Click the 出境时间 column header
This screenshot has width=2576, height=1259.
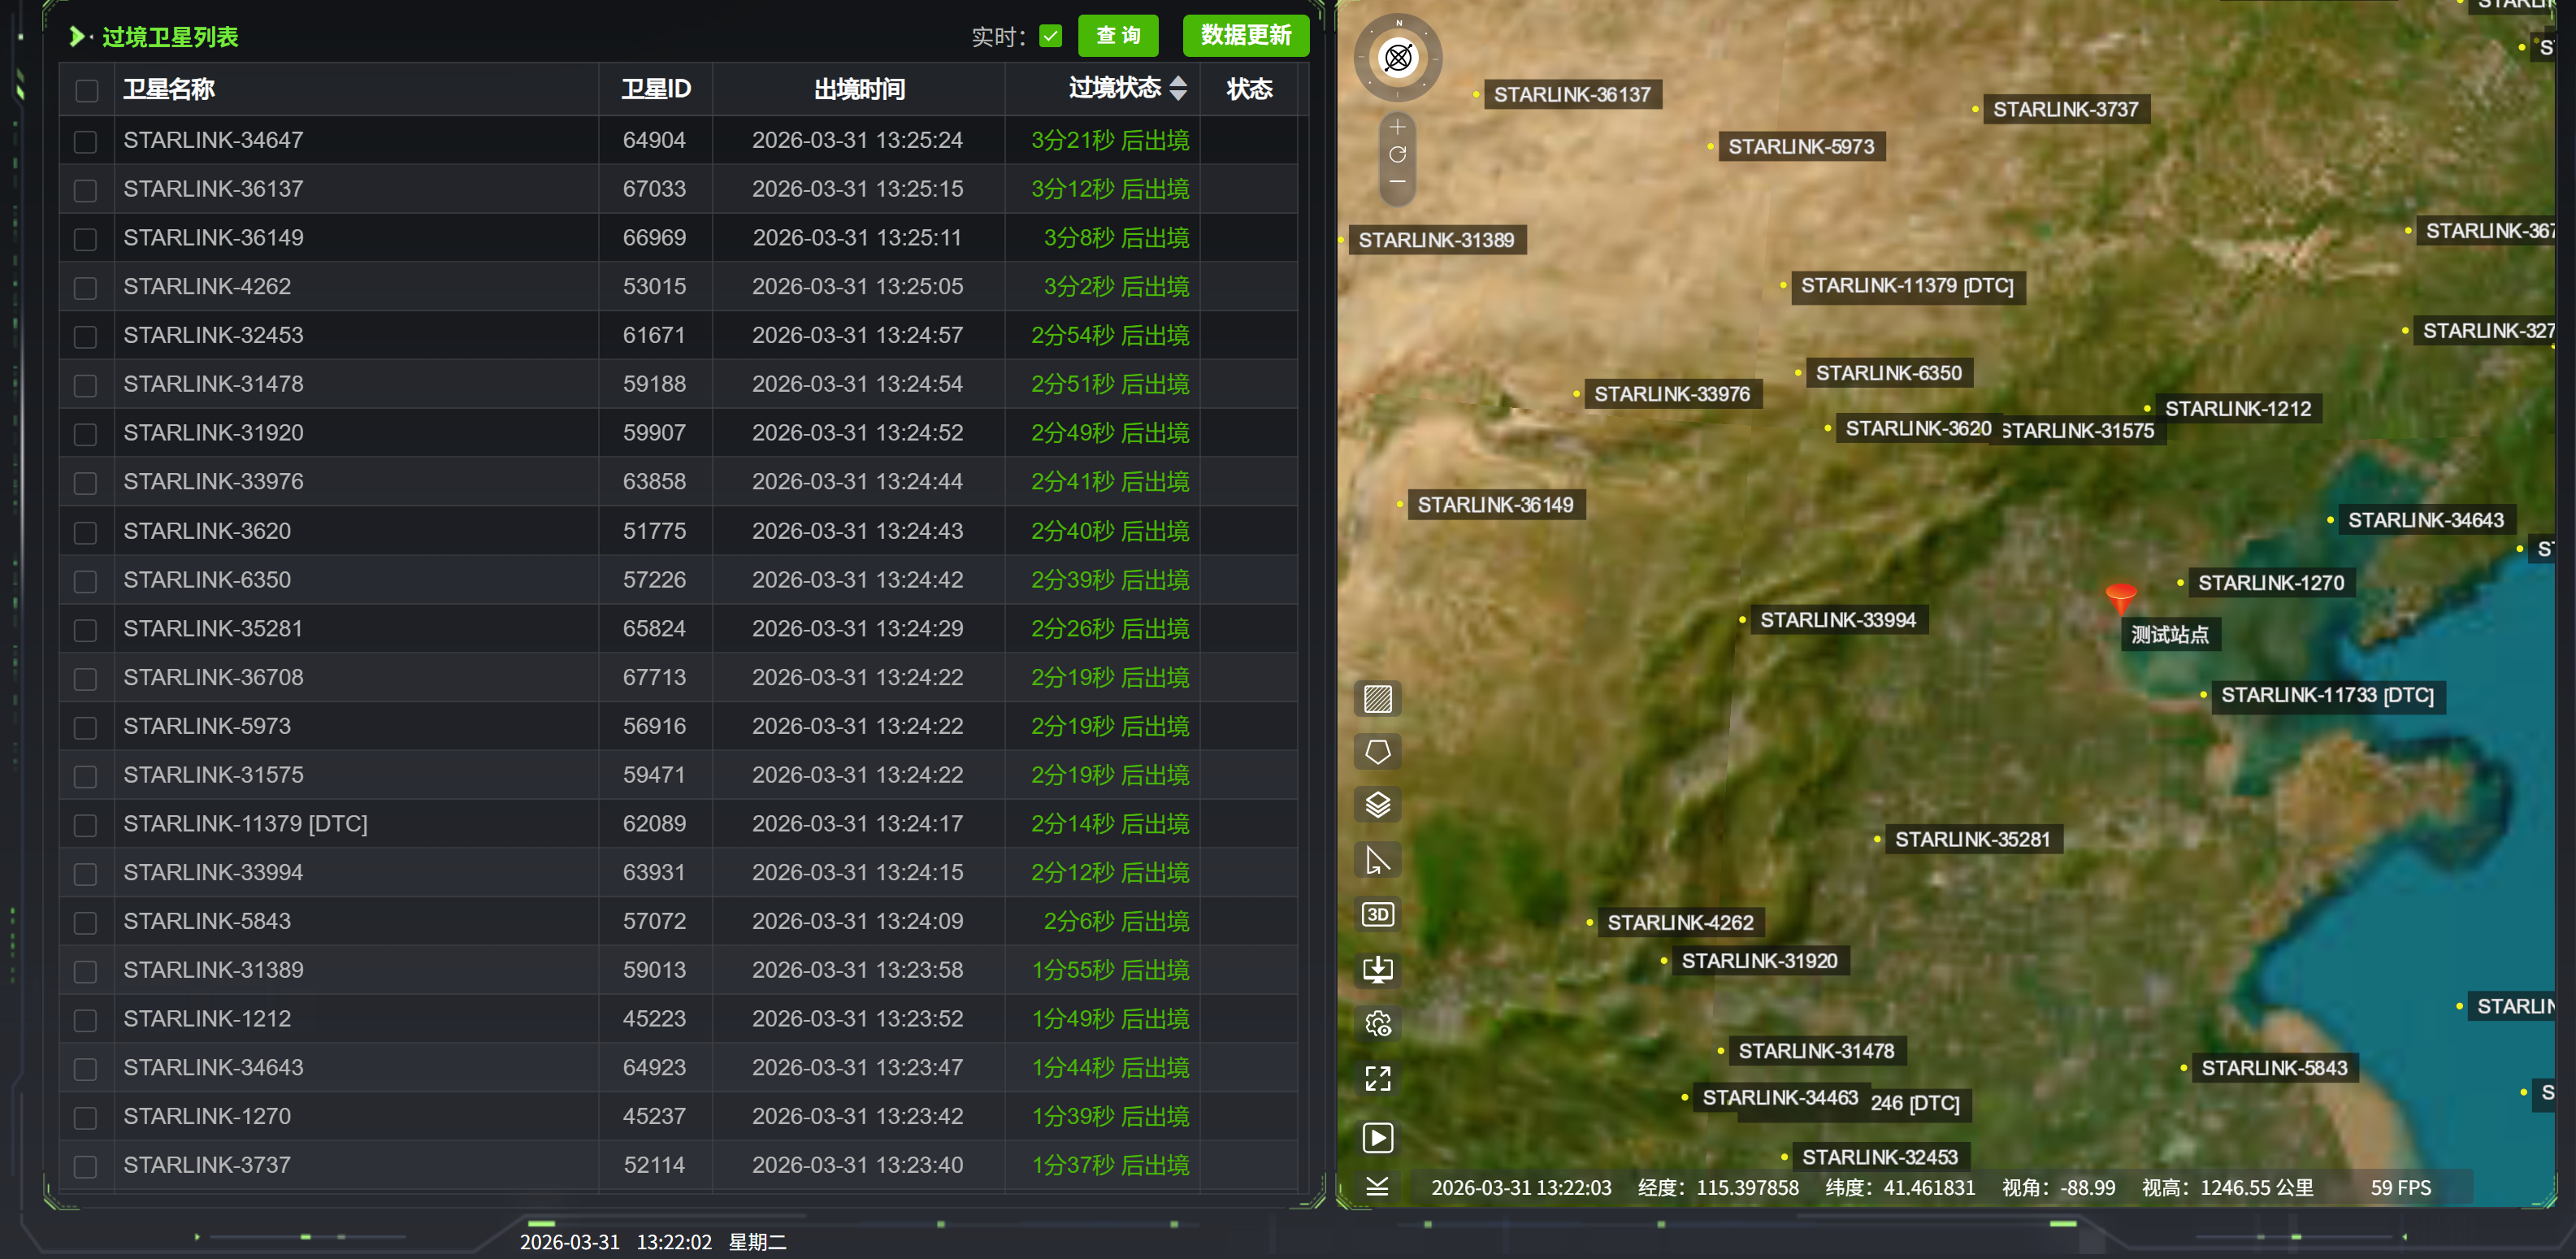tap(859, 89)
